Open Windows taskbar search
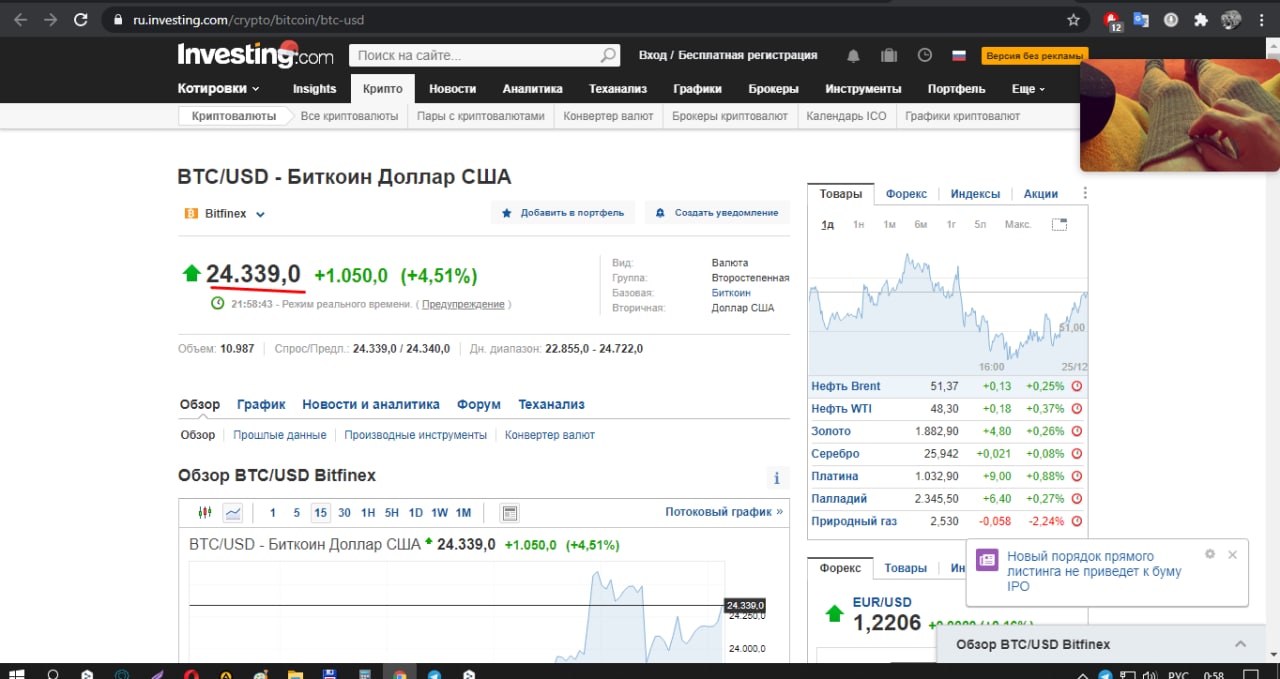 (x=53, y=674)
